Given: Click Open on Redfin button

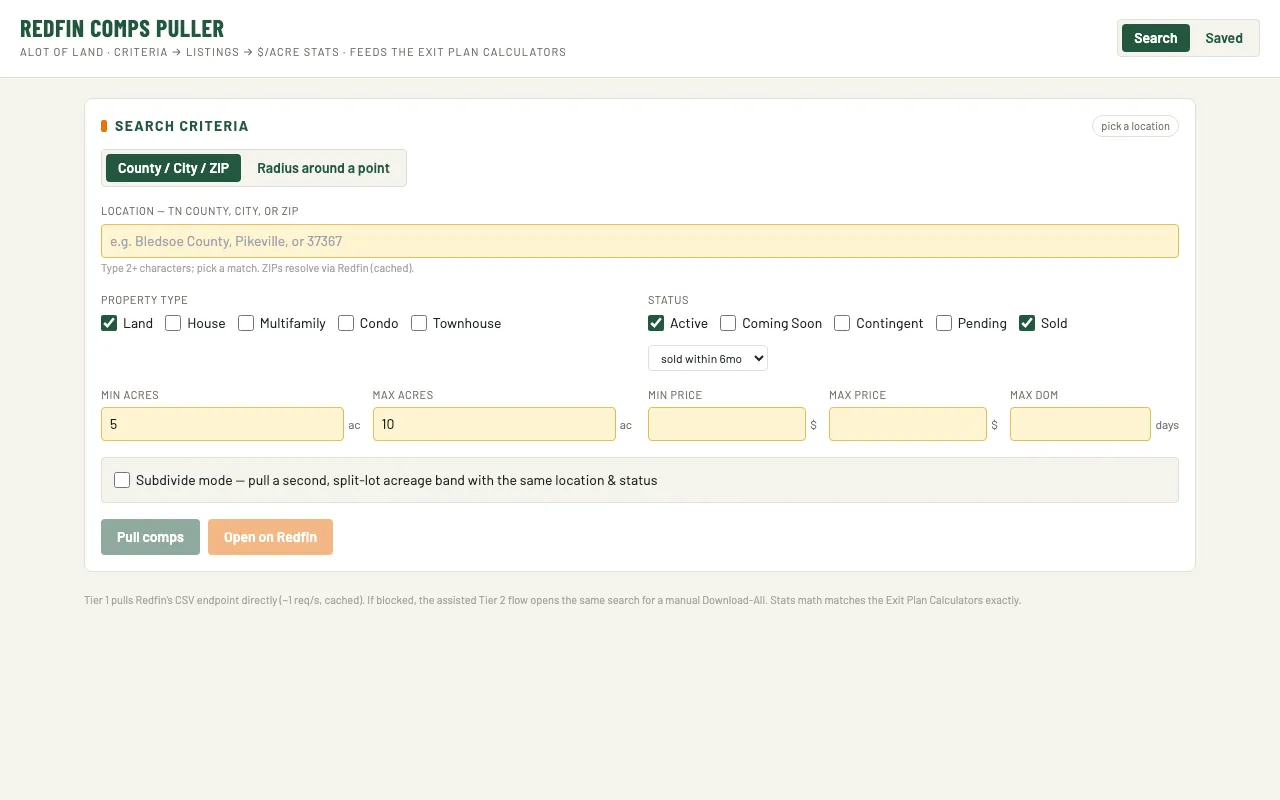Looking at the screenshot, I should (270, 537).
